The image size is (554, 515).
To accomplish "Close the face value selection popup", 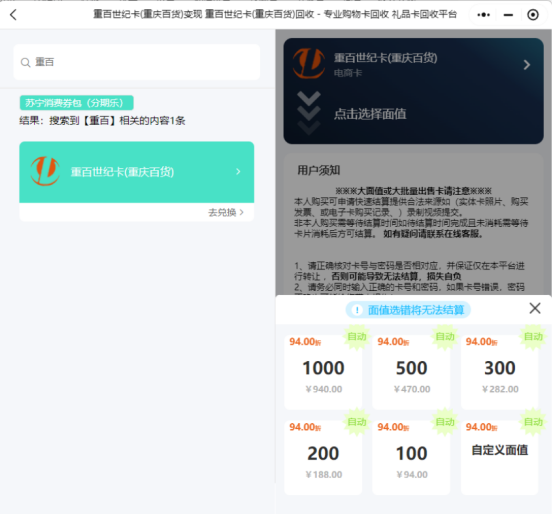I will [535, 308].
